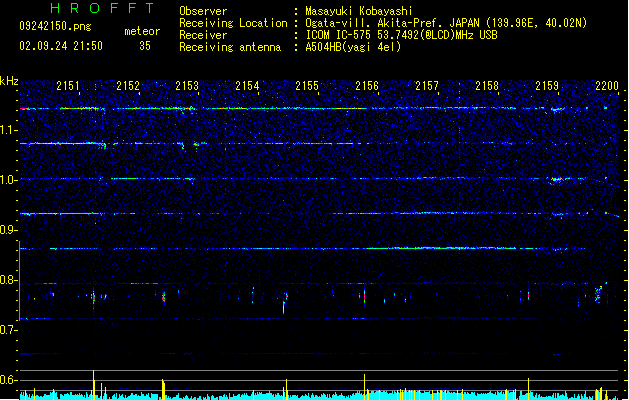The image size is (629, 400).
Task: Click the kHz axis unit label
Action: click(x=9, y=81)
